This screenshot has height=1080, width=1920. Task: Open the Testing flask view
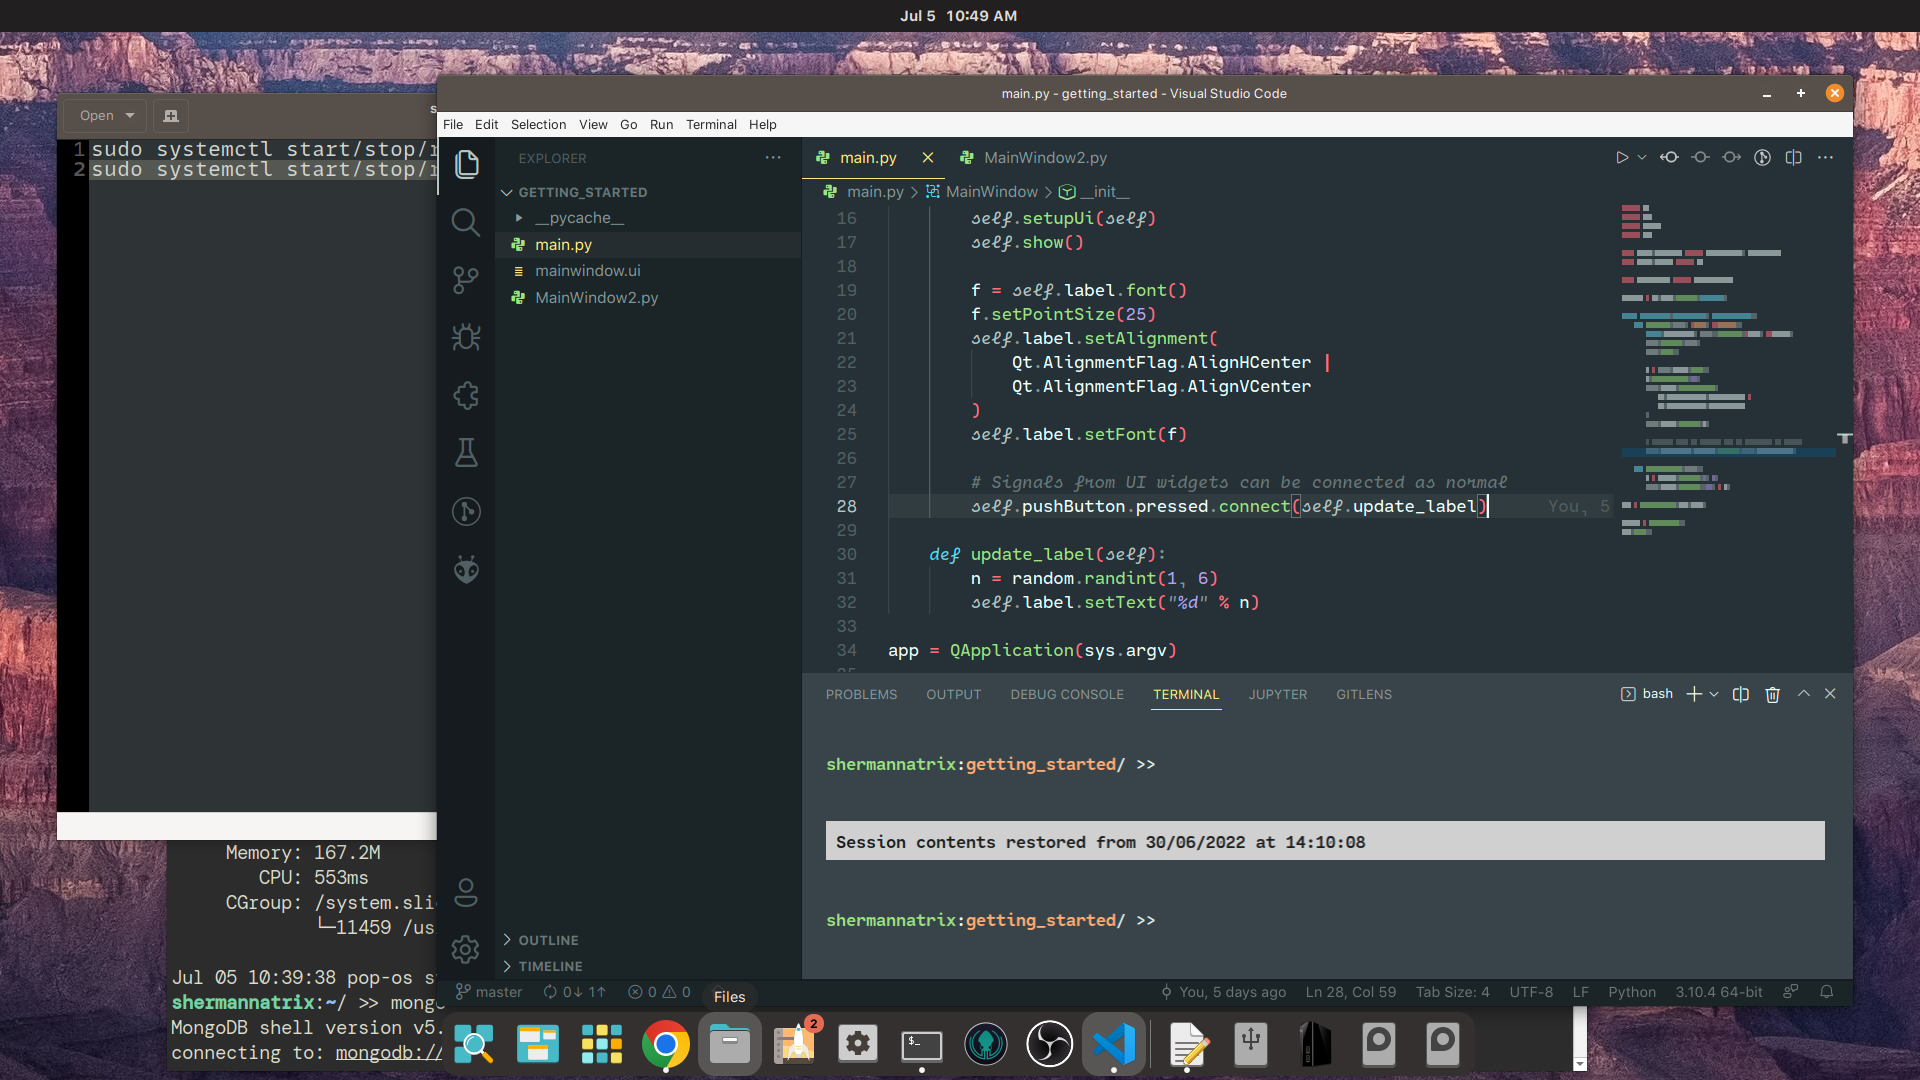click(466, 453)
